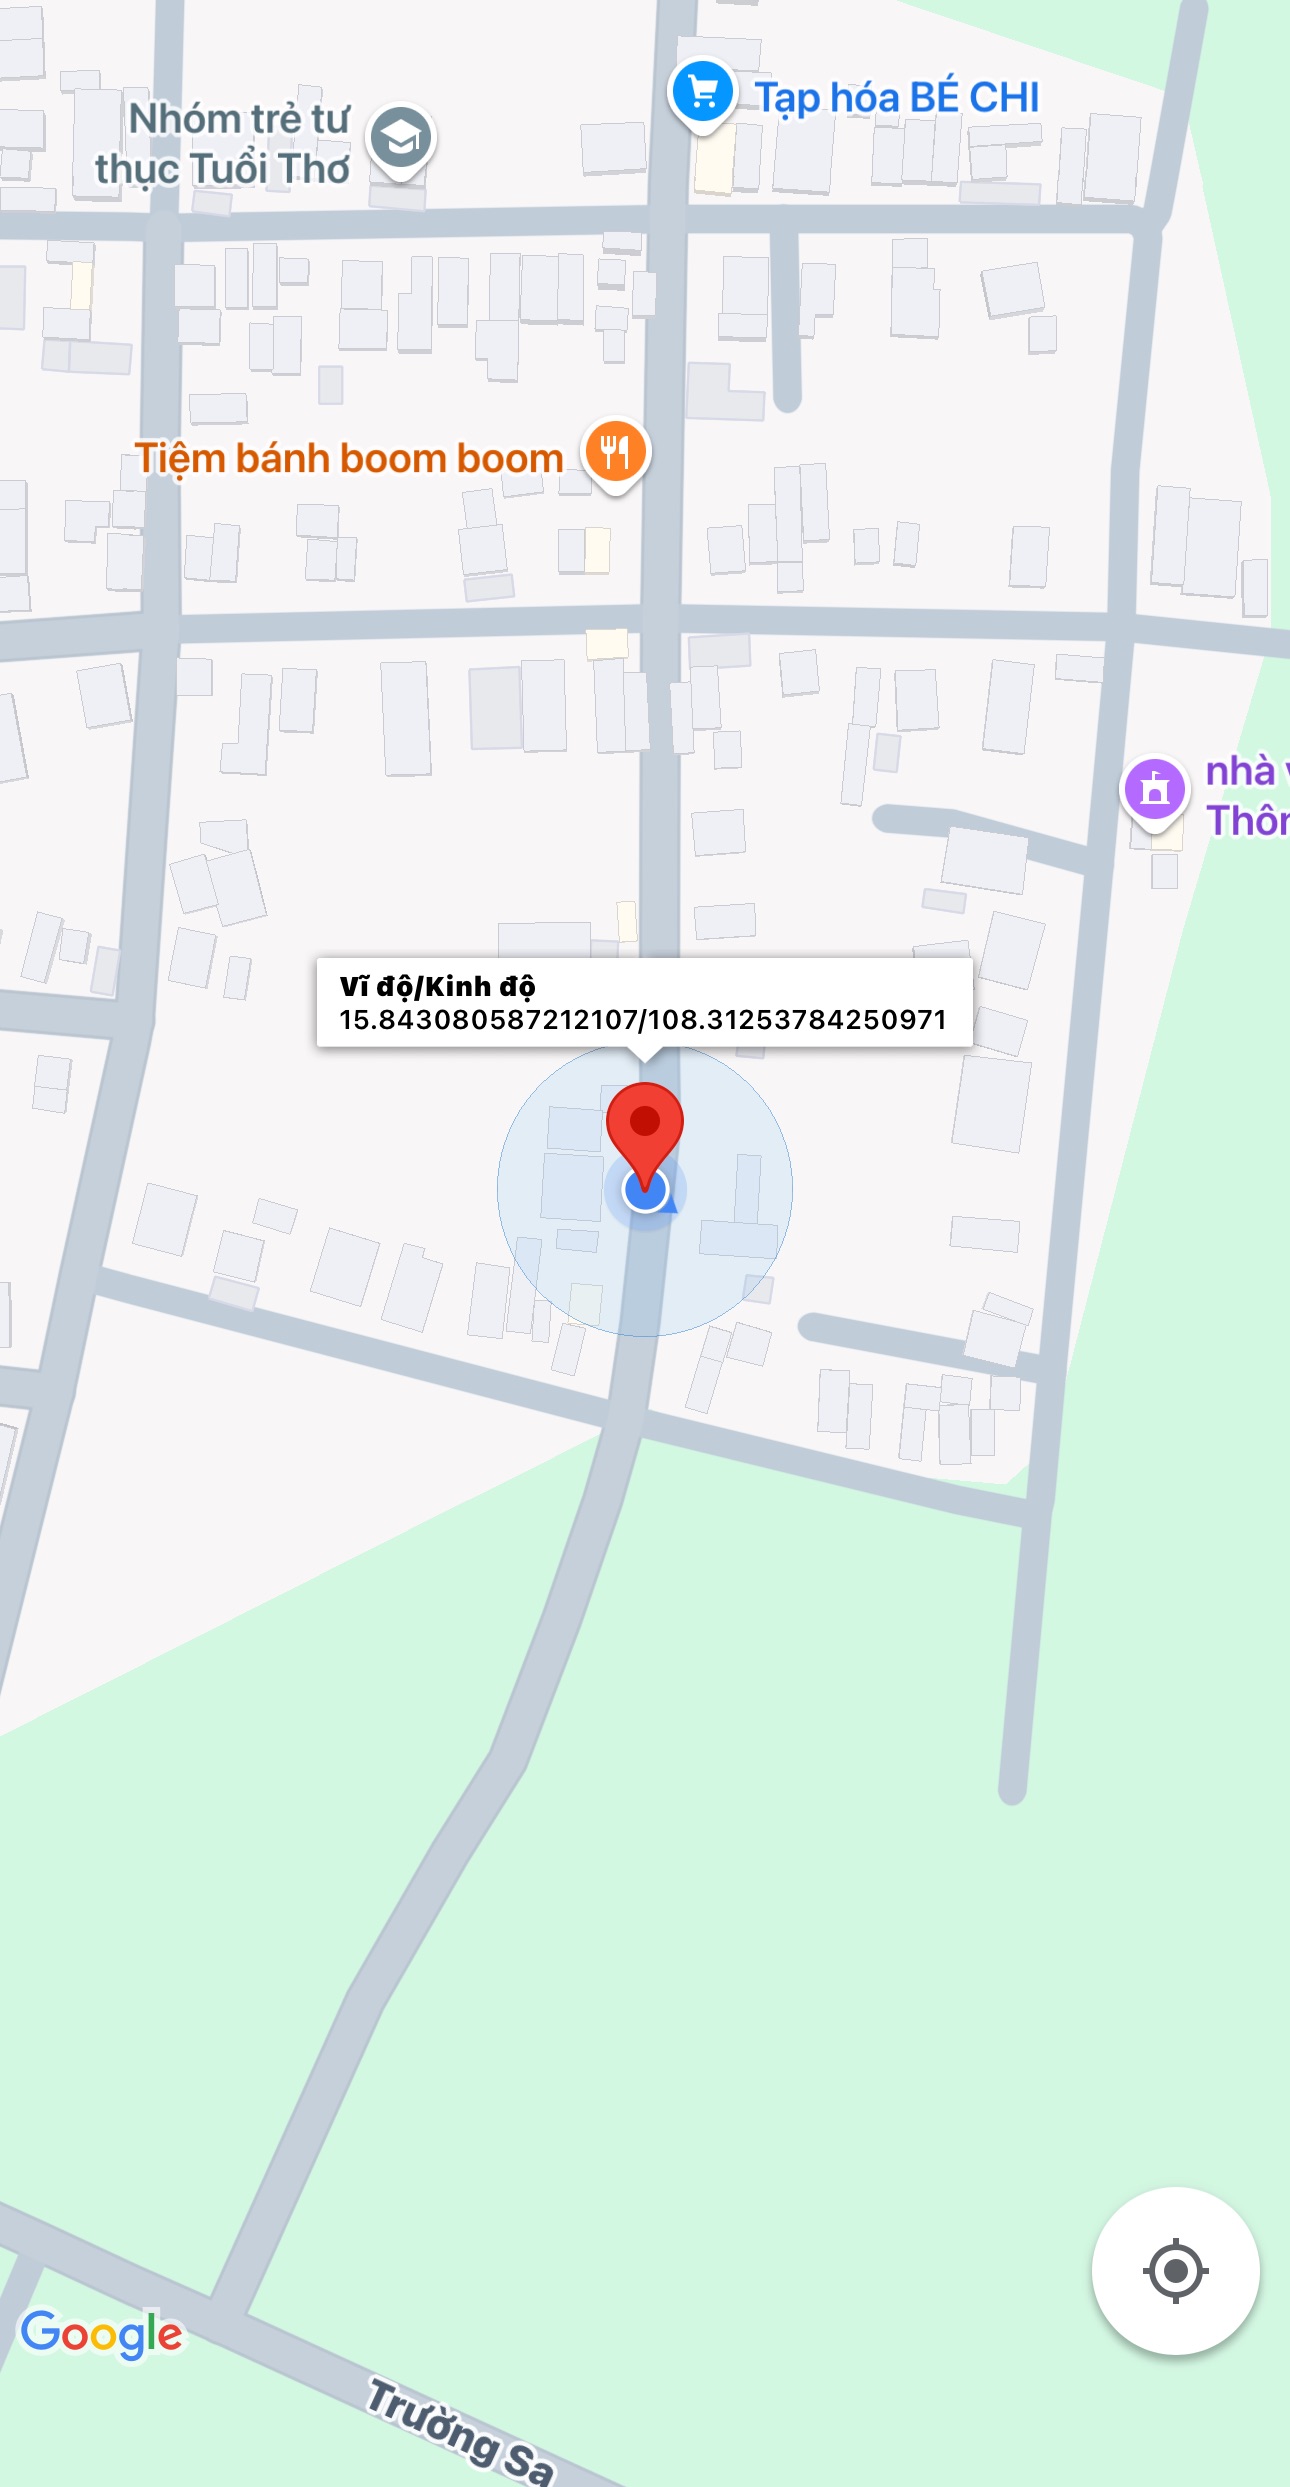Open Nhóm trẻ tư thục Tuổi Thơ label
The height and width of the screenshot is (2487, 1290).
click(x=222, y=144)
